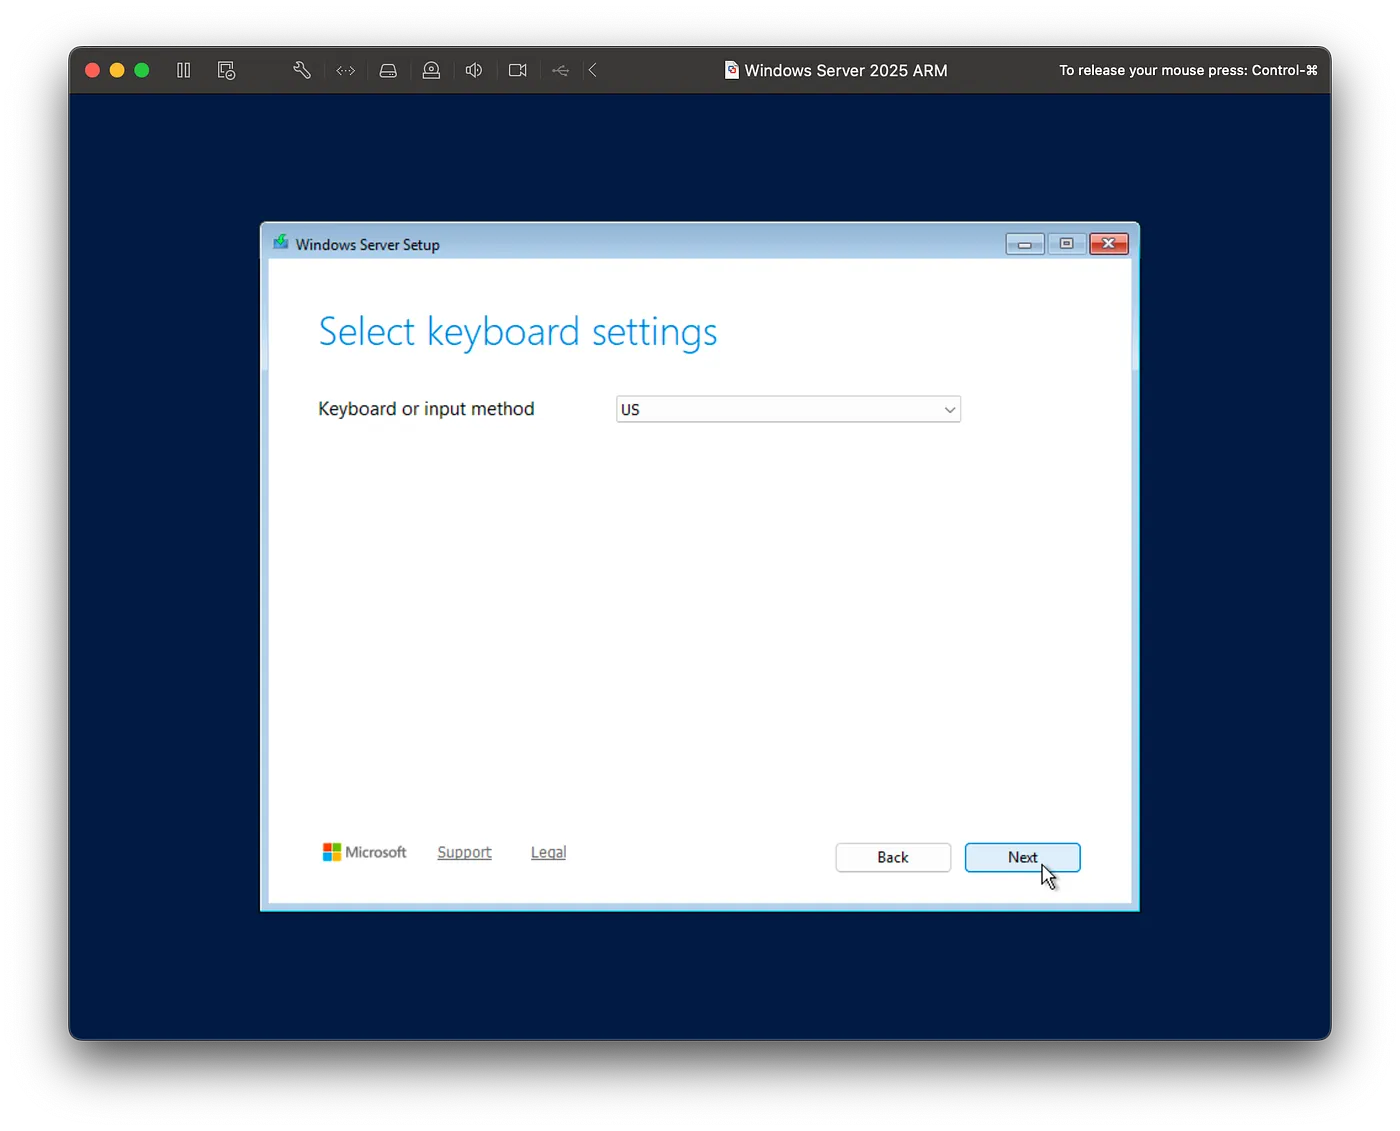The width and height of the screenshot is (1400, 1131).
Task: Click the green macOS full-screen button
Action: tap(142, 70)
